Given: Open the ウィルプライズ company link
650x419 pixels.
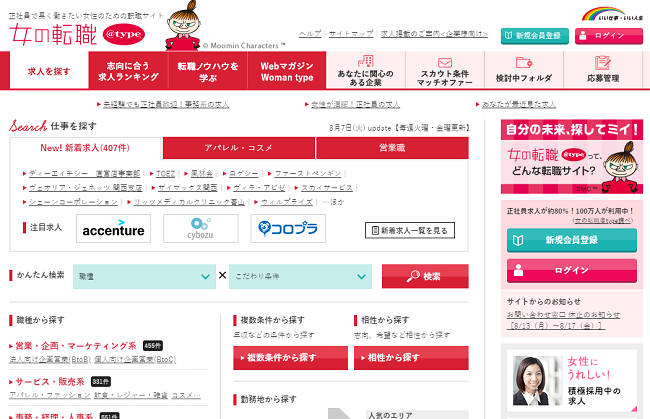Looking at the screenshot, I should tap(286, 202).
